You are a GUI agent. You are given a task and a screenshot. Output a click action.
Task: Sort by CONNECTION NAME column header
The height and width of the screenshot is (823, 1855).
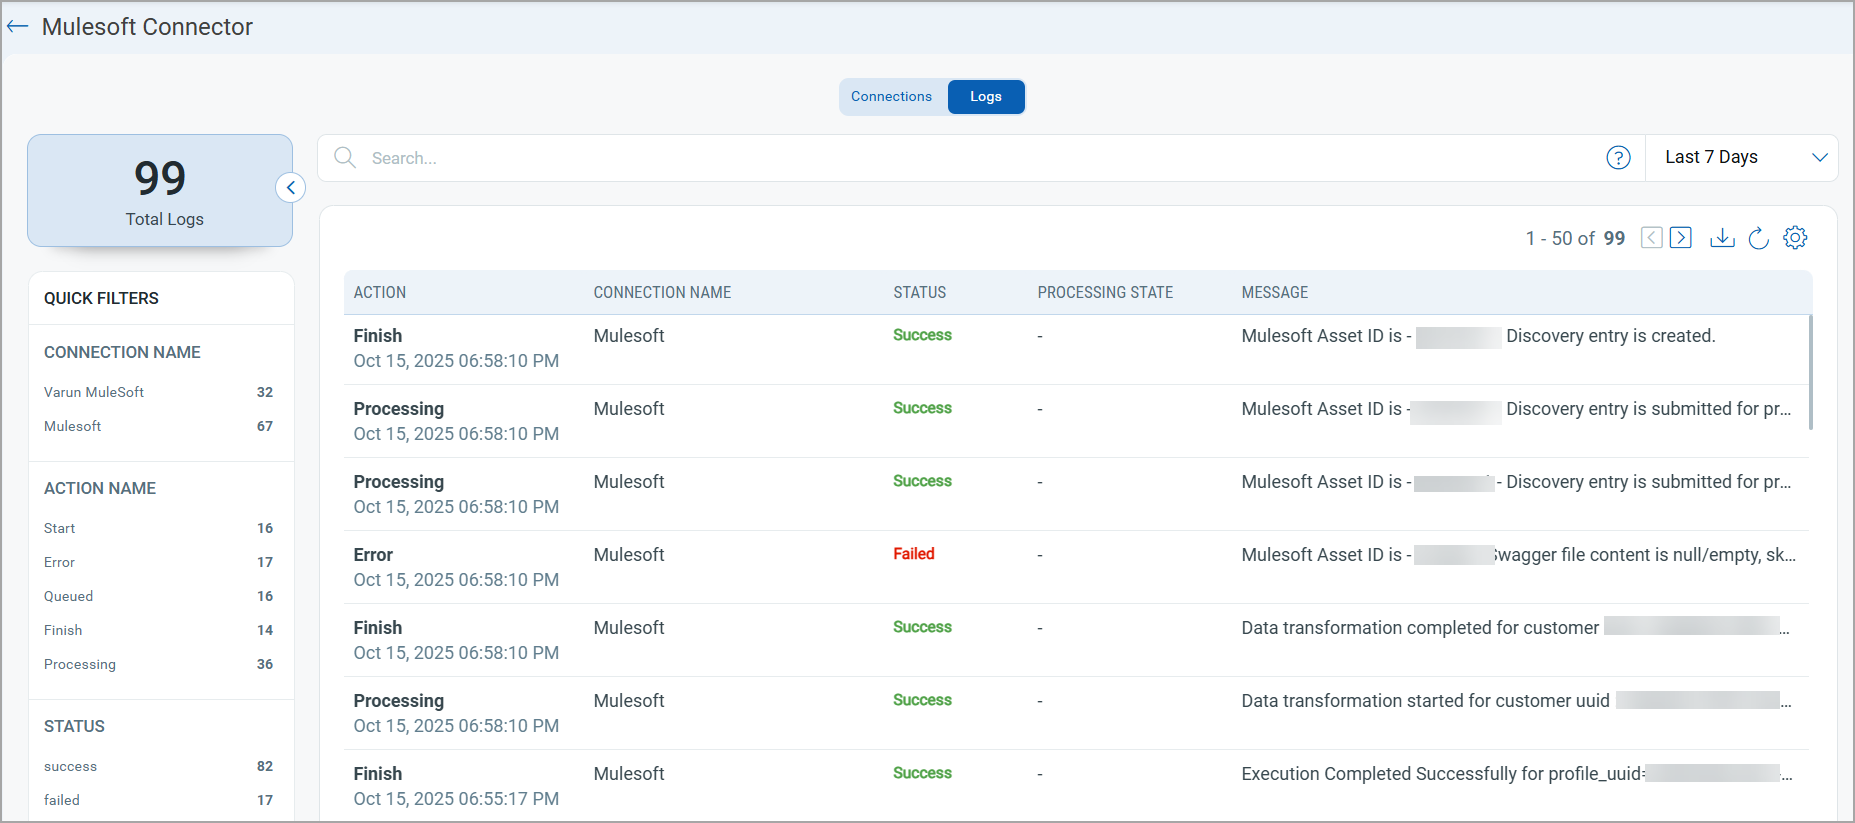point(662,293)
